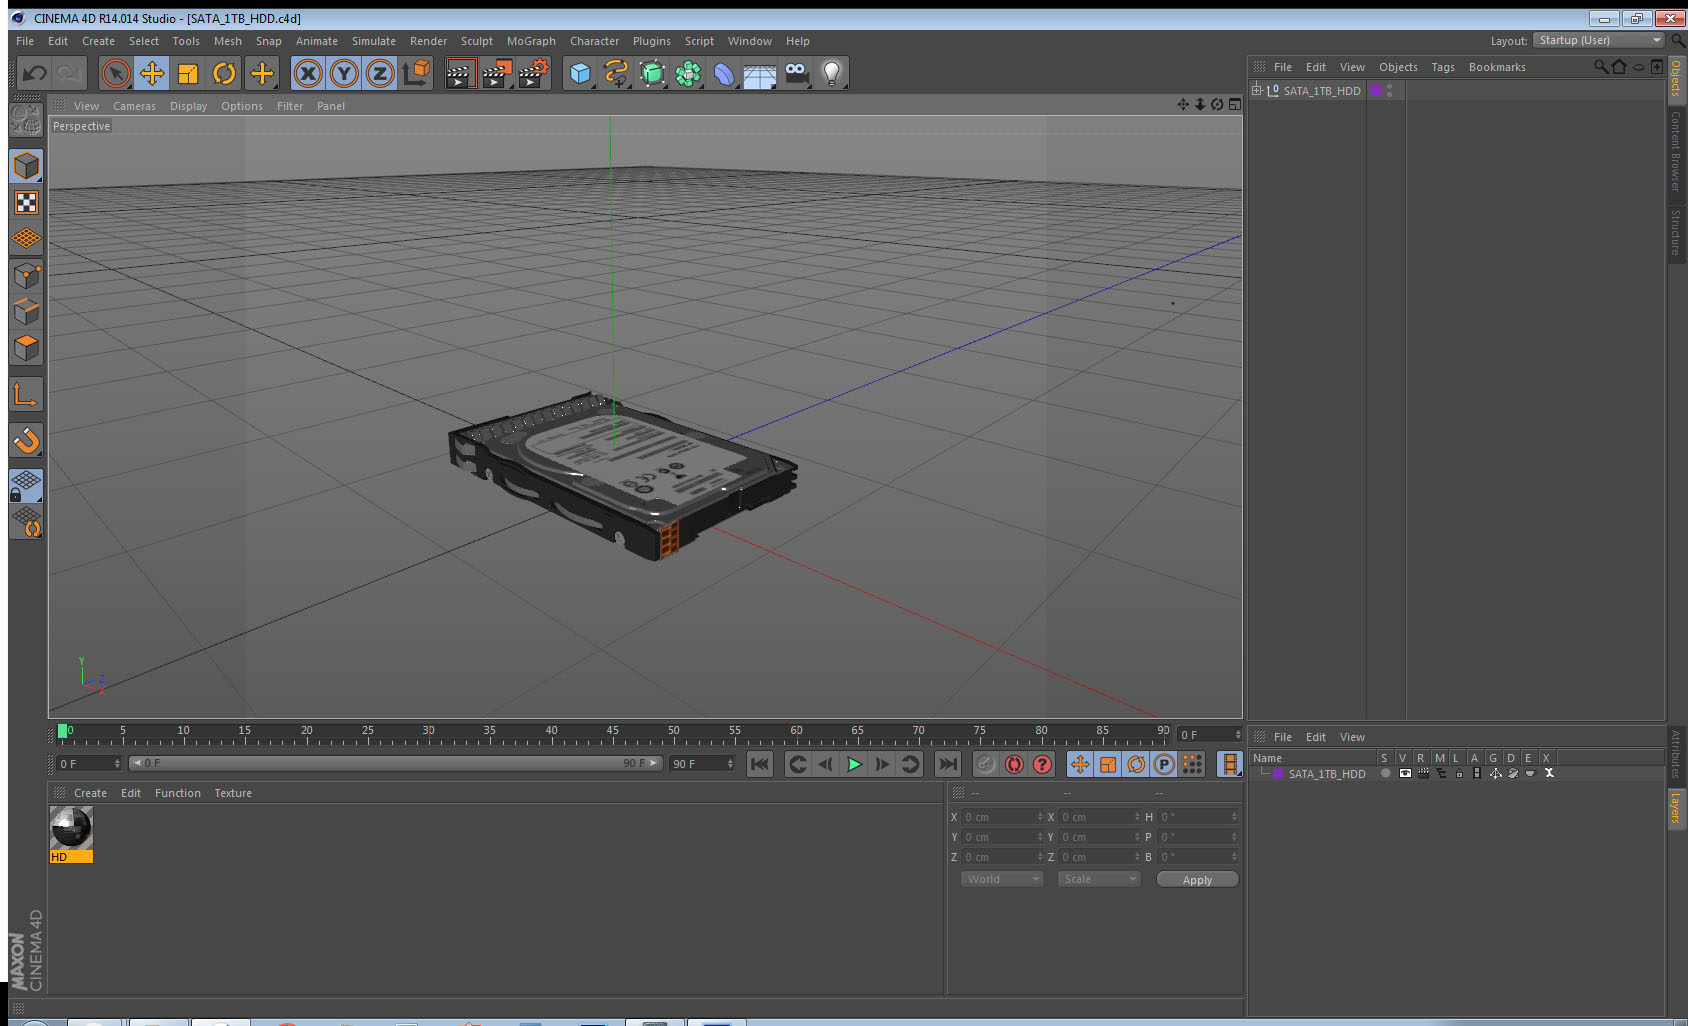Click Objects manager Bookmarks menu

pyautogui.click(x=1497, y=67)
